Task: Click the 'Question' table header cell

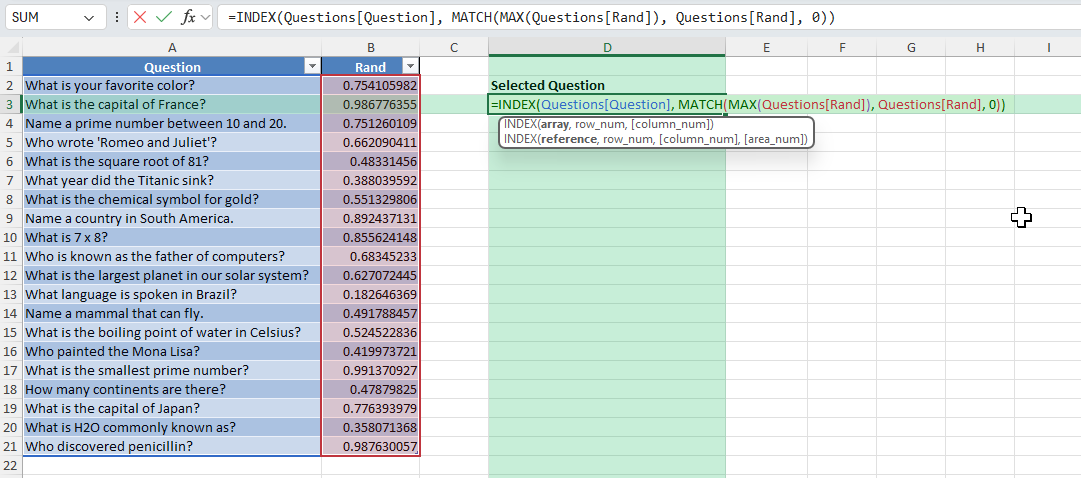Action: point(172,67)
